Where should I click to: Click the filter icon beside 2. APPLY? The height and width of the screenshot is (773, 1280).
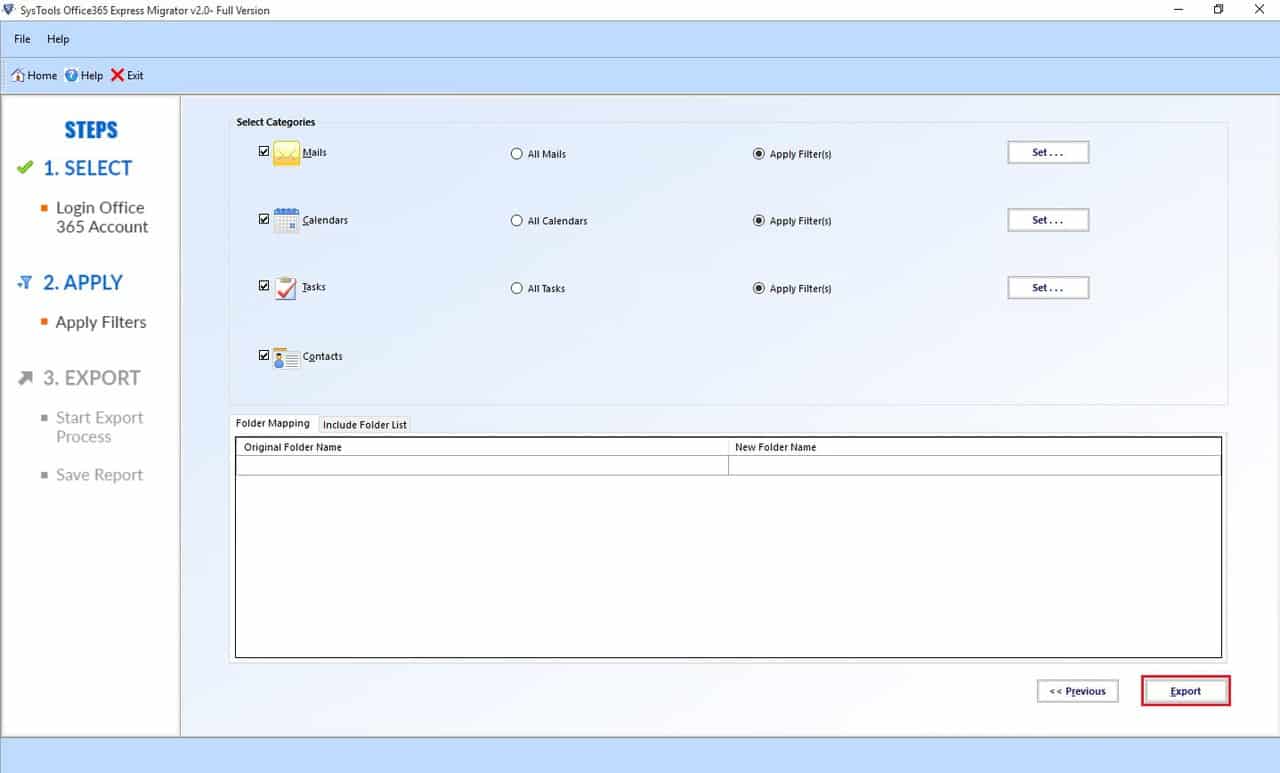[x=26, y=283]
